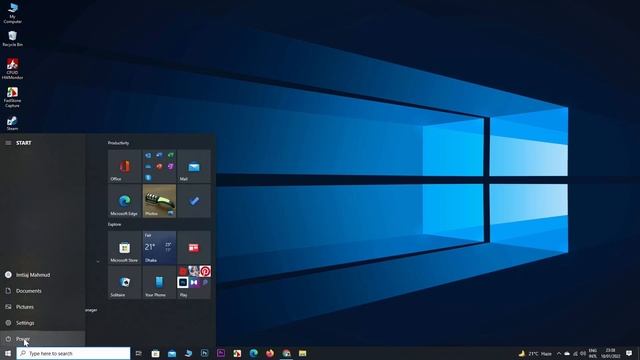Open the To Do checkmark tile
The width and height of the screenshot is (640, 360).
coord(194,201)
